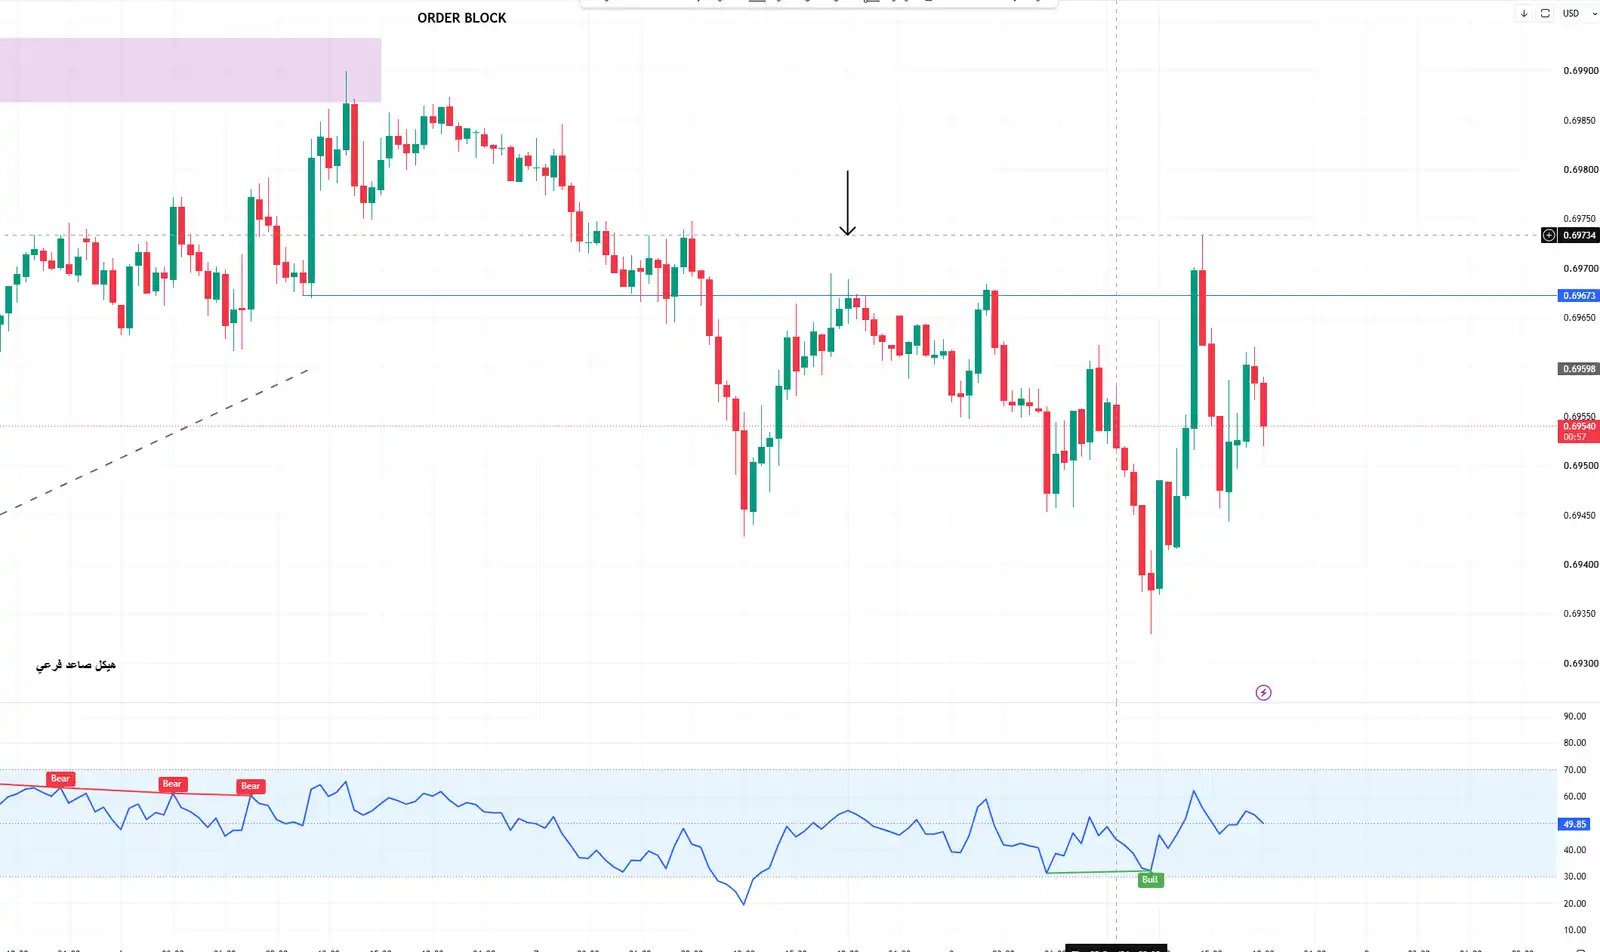
Task: Click the 90.00 RSI scale value
Action: [x=1575, y=717]
